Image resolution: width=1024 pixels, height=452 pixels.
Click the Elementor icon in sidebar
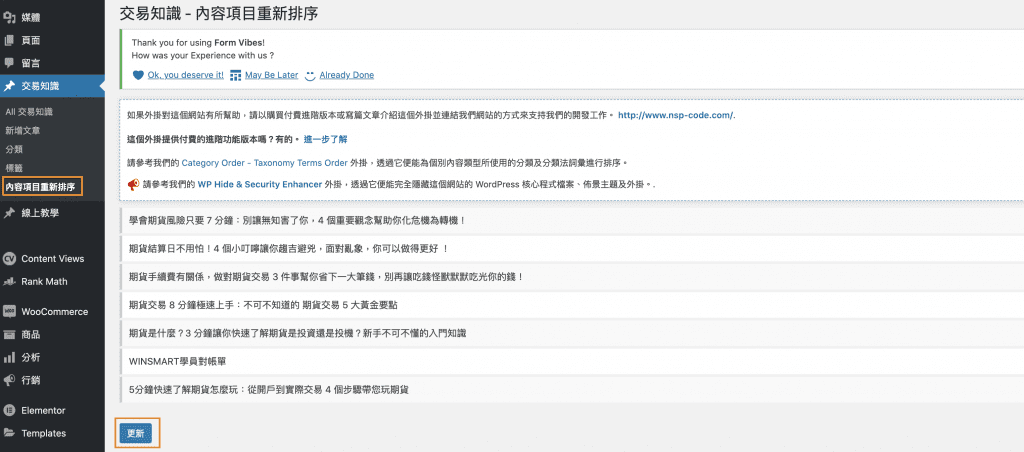9,410
